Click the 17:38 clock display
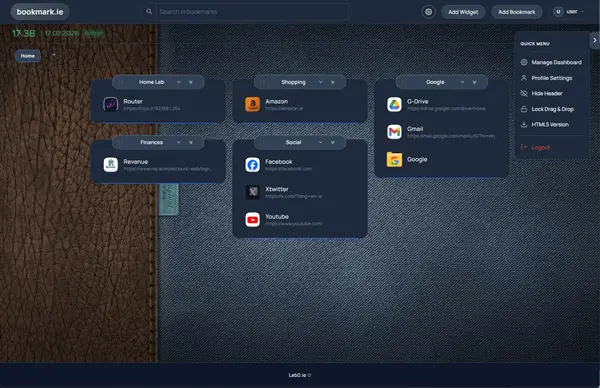Screen dimensions: 600x388 click(24, 34)
